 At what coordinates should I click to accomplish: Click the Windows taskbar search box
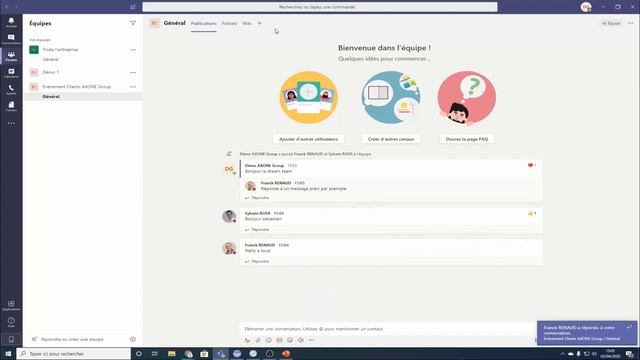(74, 354)
